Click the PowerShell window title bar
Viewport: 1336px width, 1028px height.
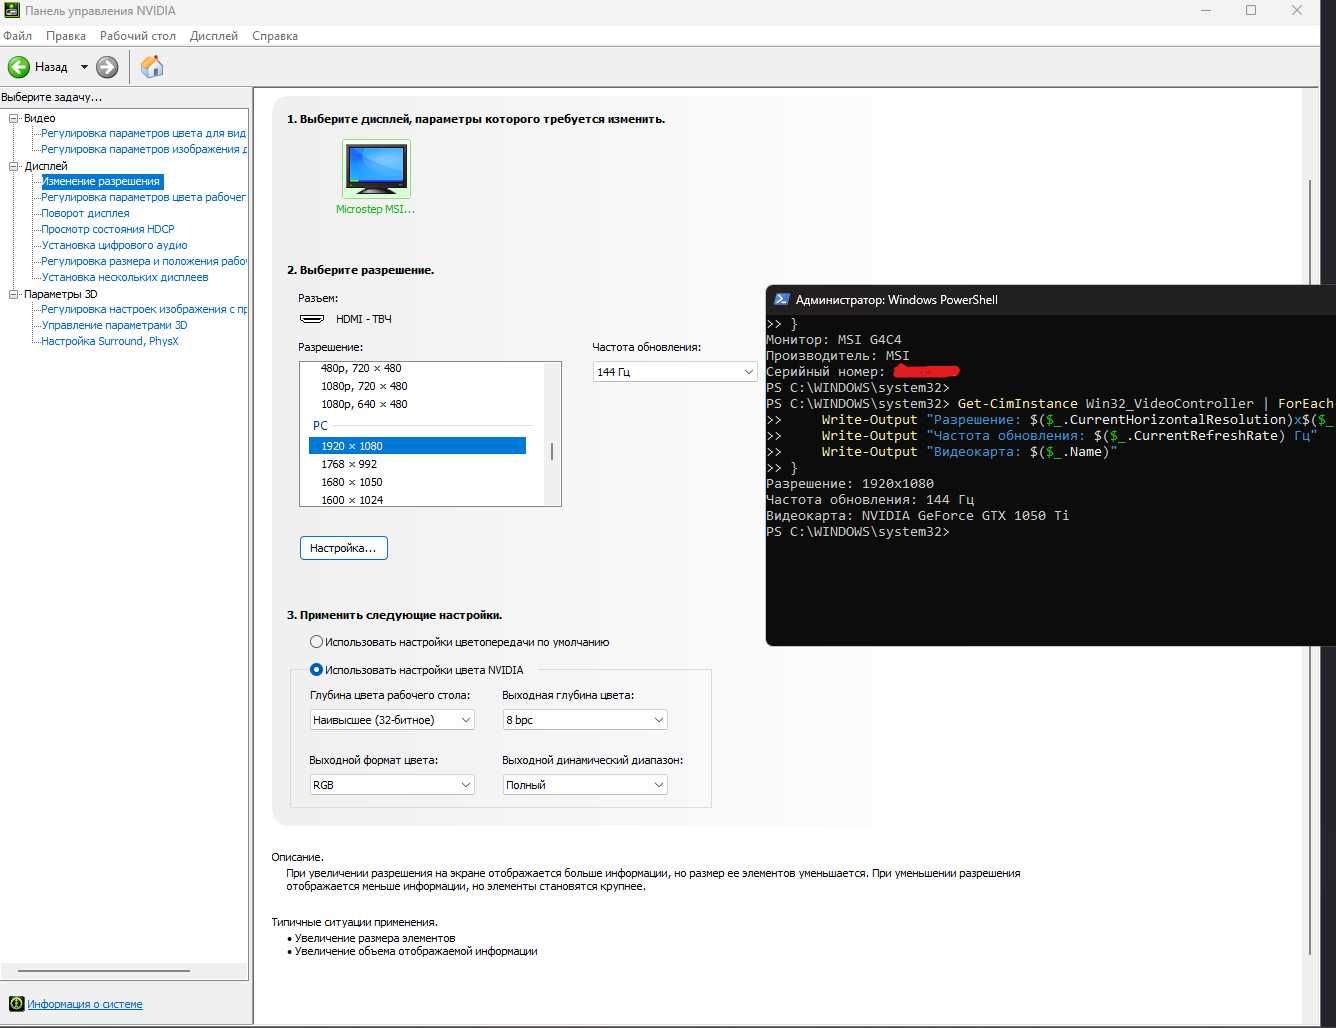1051,299
